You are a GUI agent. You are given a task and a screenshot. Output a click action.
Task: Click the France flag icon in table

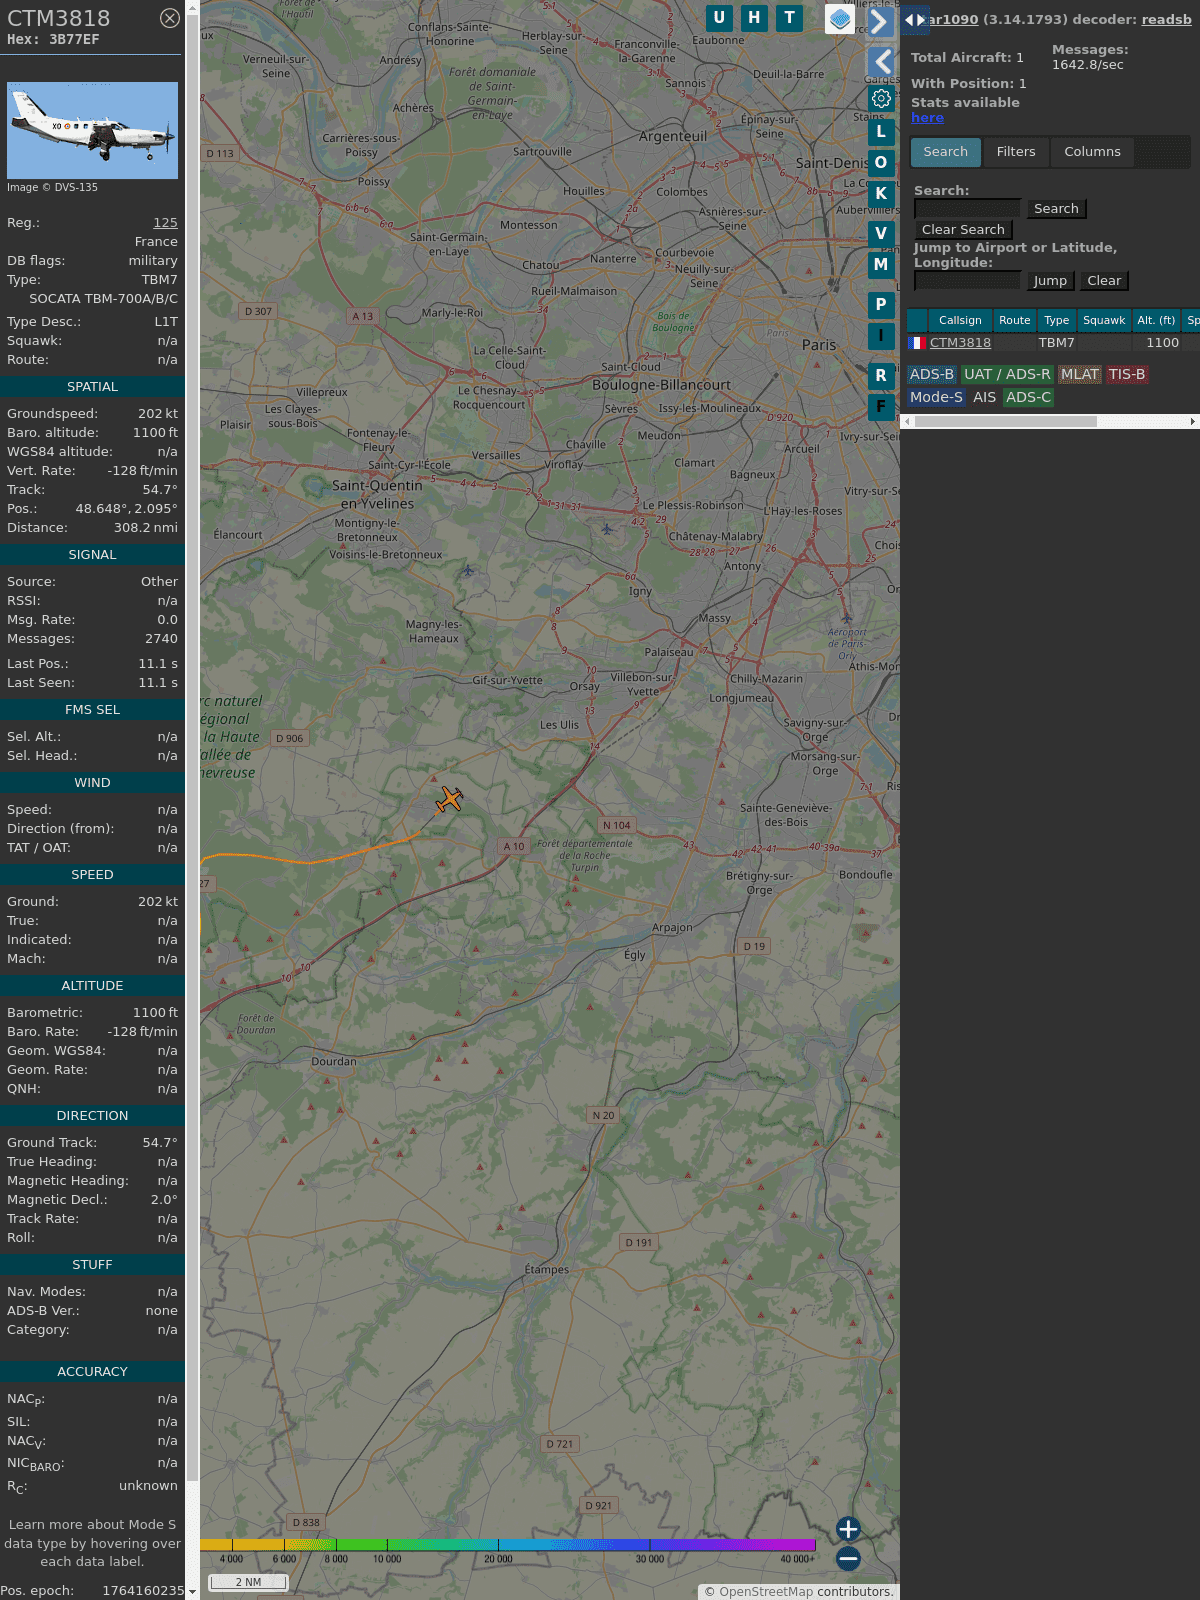pyautogui.click(x=916, y=343)
